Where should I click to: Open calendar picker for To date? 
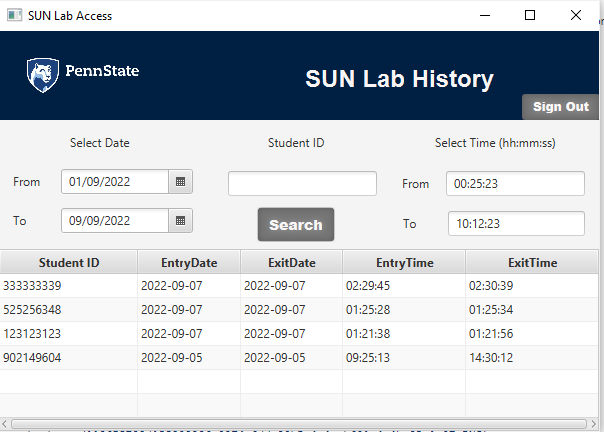tap(180, 221)
